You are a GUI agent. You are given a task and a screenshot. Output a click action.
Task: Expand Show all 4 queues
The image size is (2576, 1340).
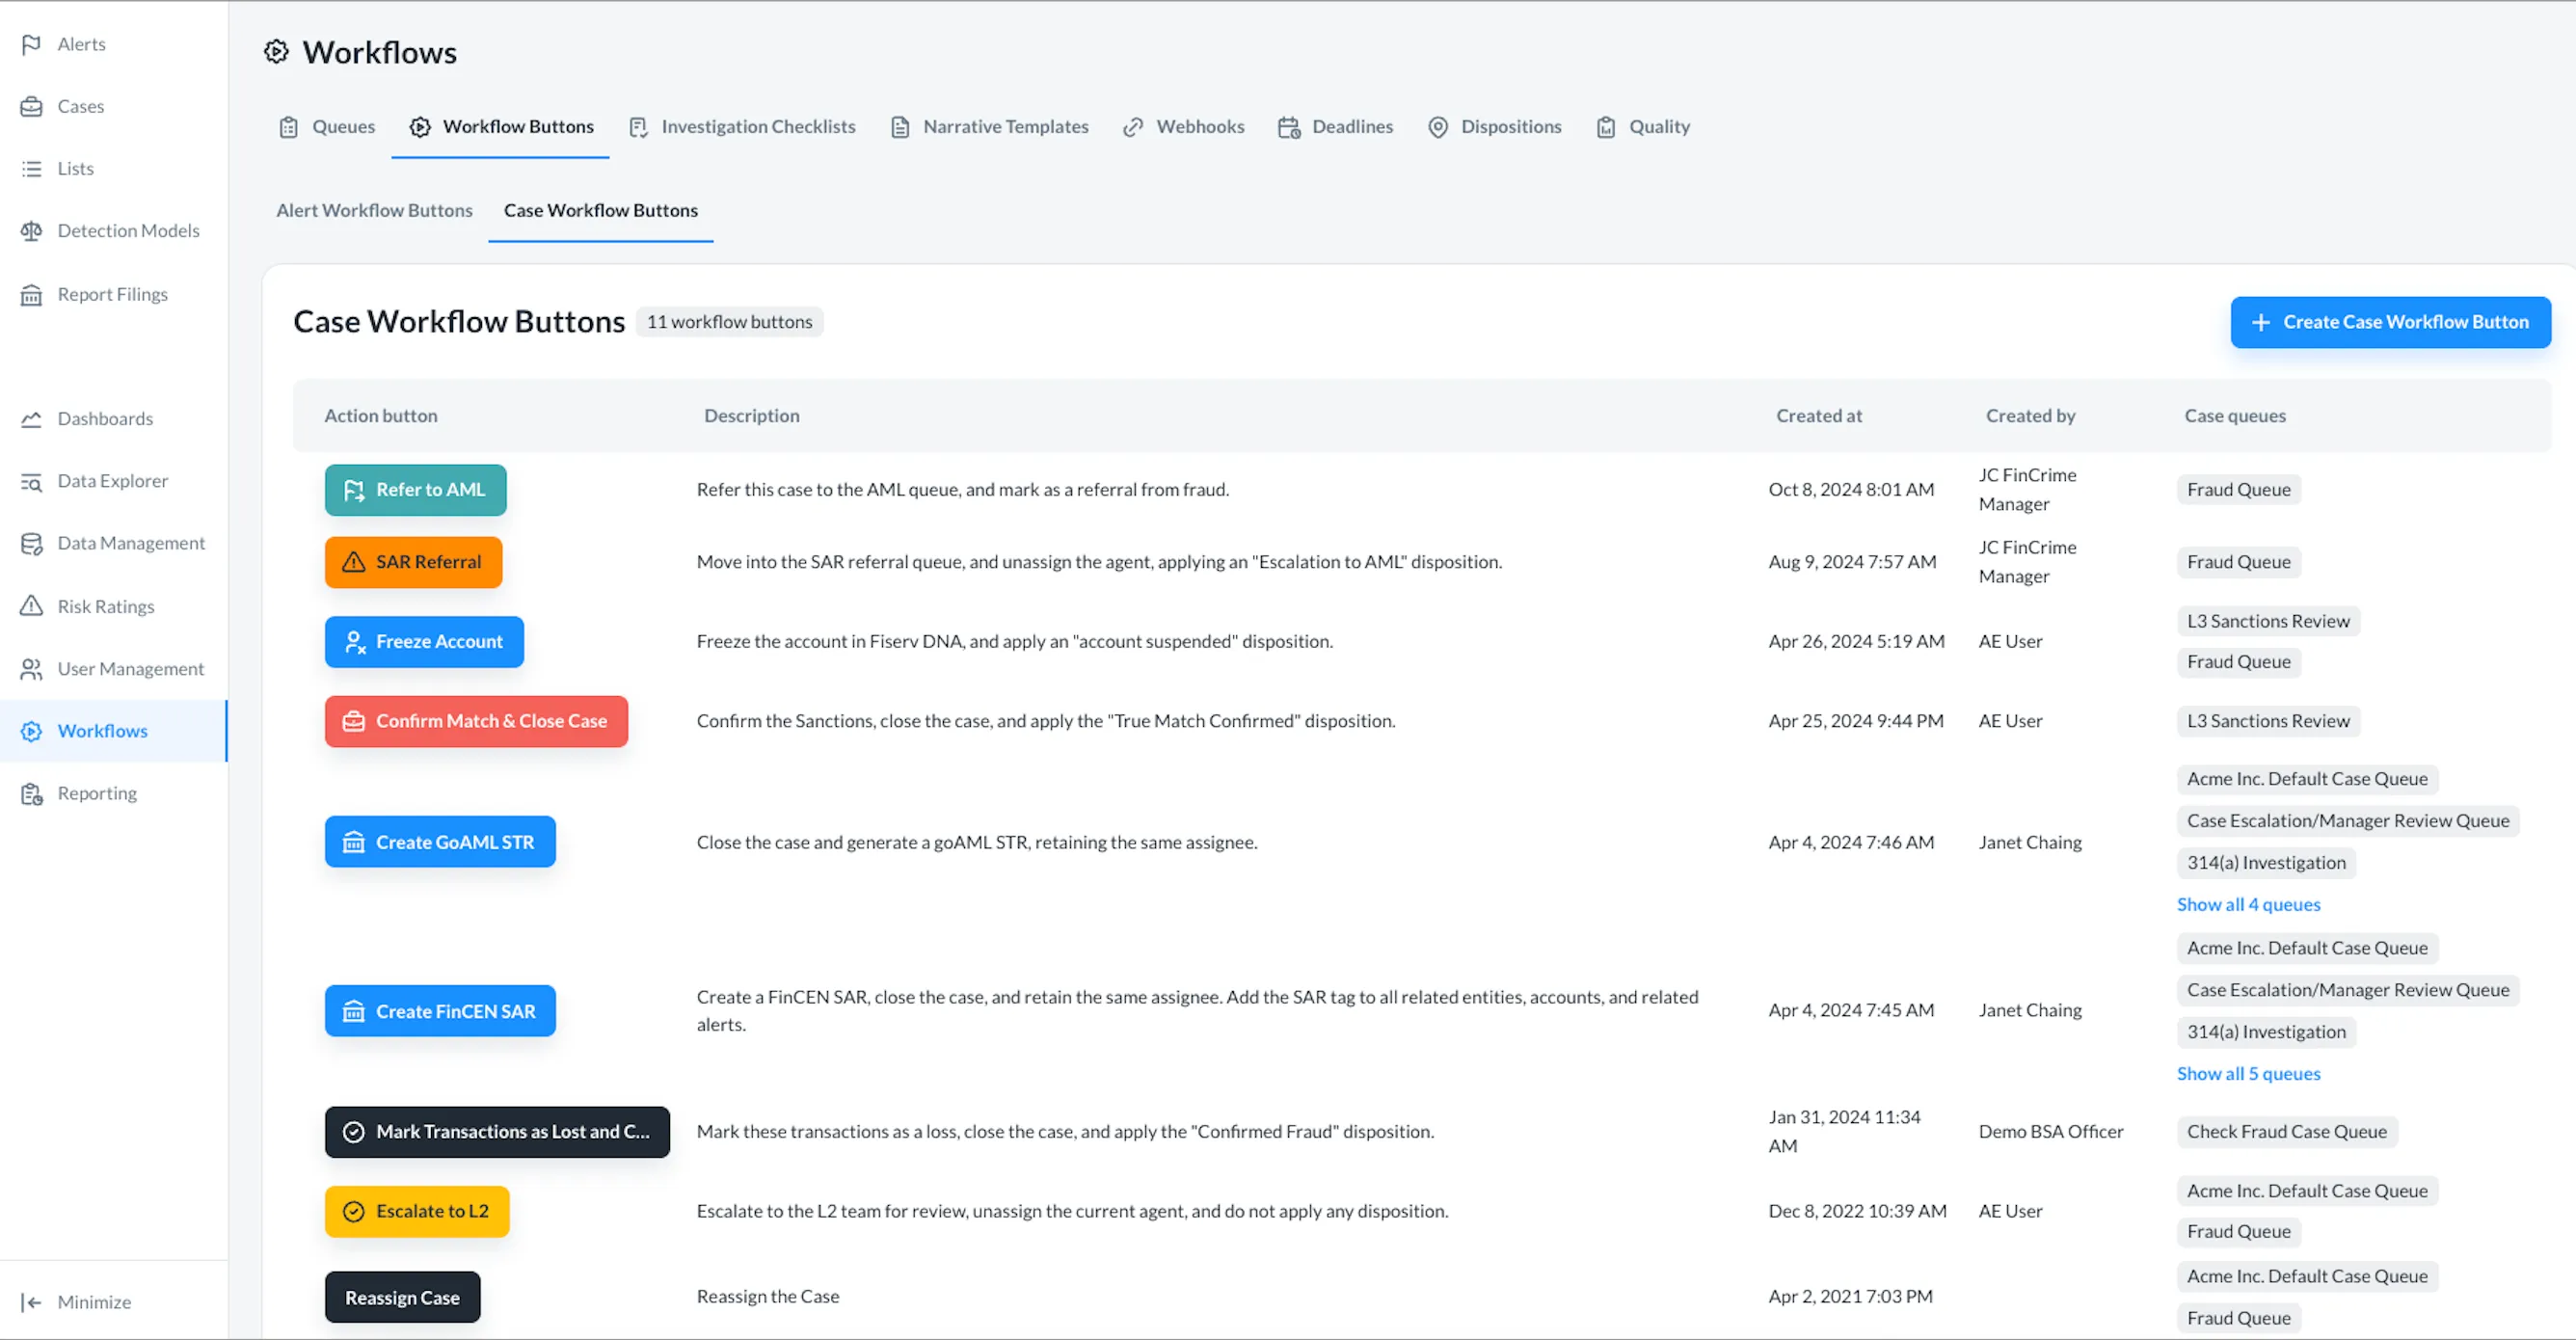pos(2248,904)
